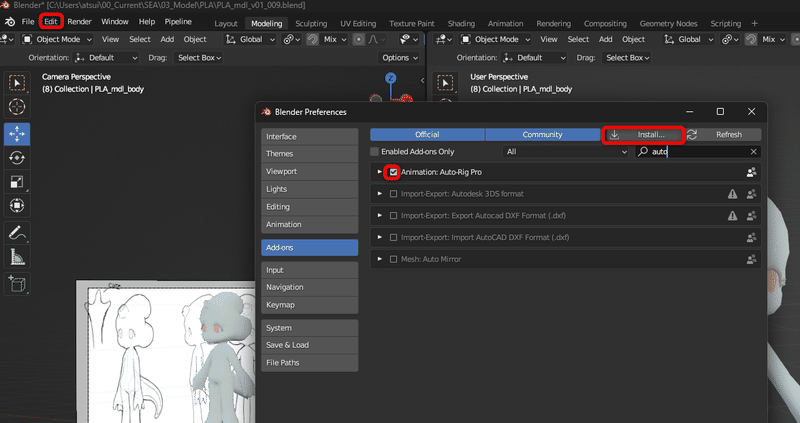Select the Cursor tool in left toolbar
This screenshot has height=423, width=800.
click(x=17, y=107)
